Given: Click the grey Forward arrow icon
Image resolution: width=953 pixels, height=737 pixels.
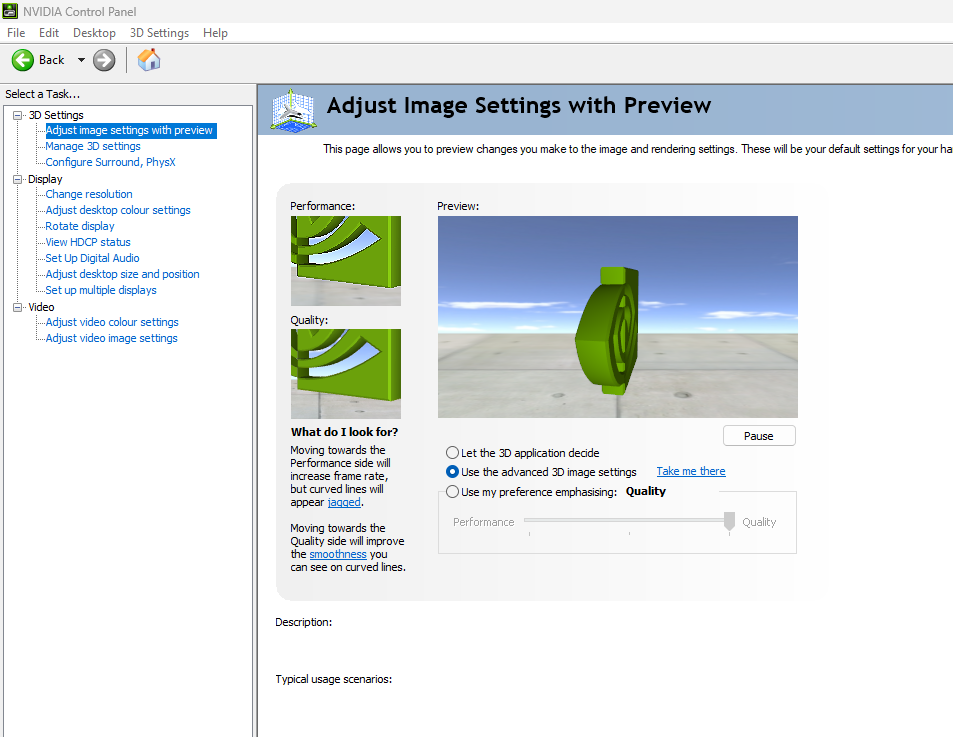Looking at the screenshot, I should (x=104, y=60).
